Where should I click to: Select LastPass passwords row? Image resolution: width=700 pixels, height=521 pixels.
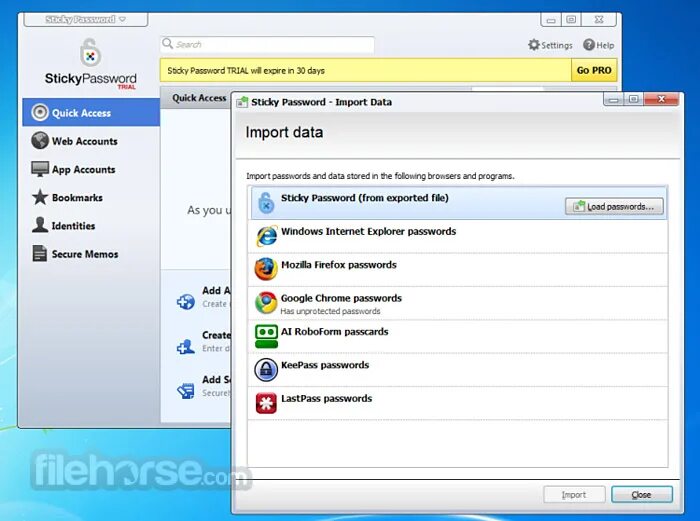pos(458,404)
